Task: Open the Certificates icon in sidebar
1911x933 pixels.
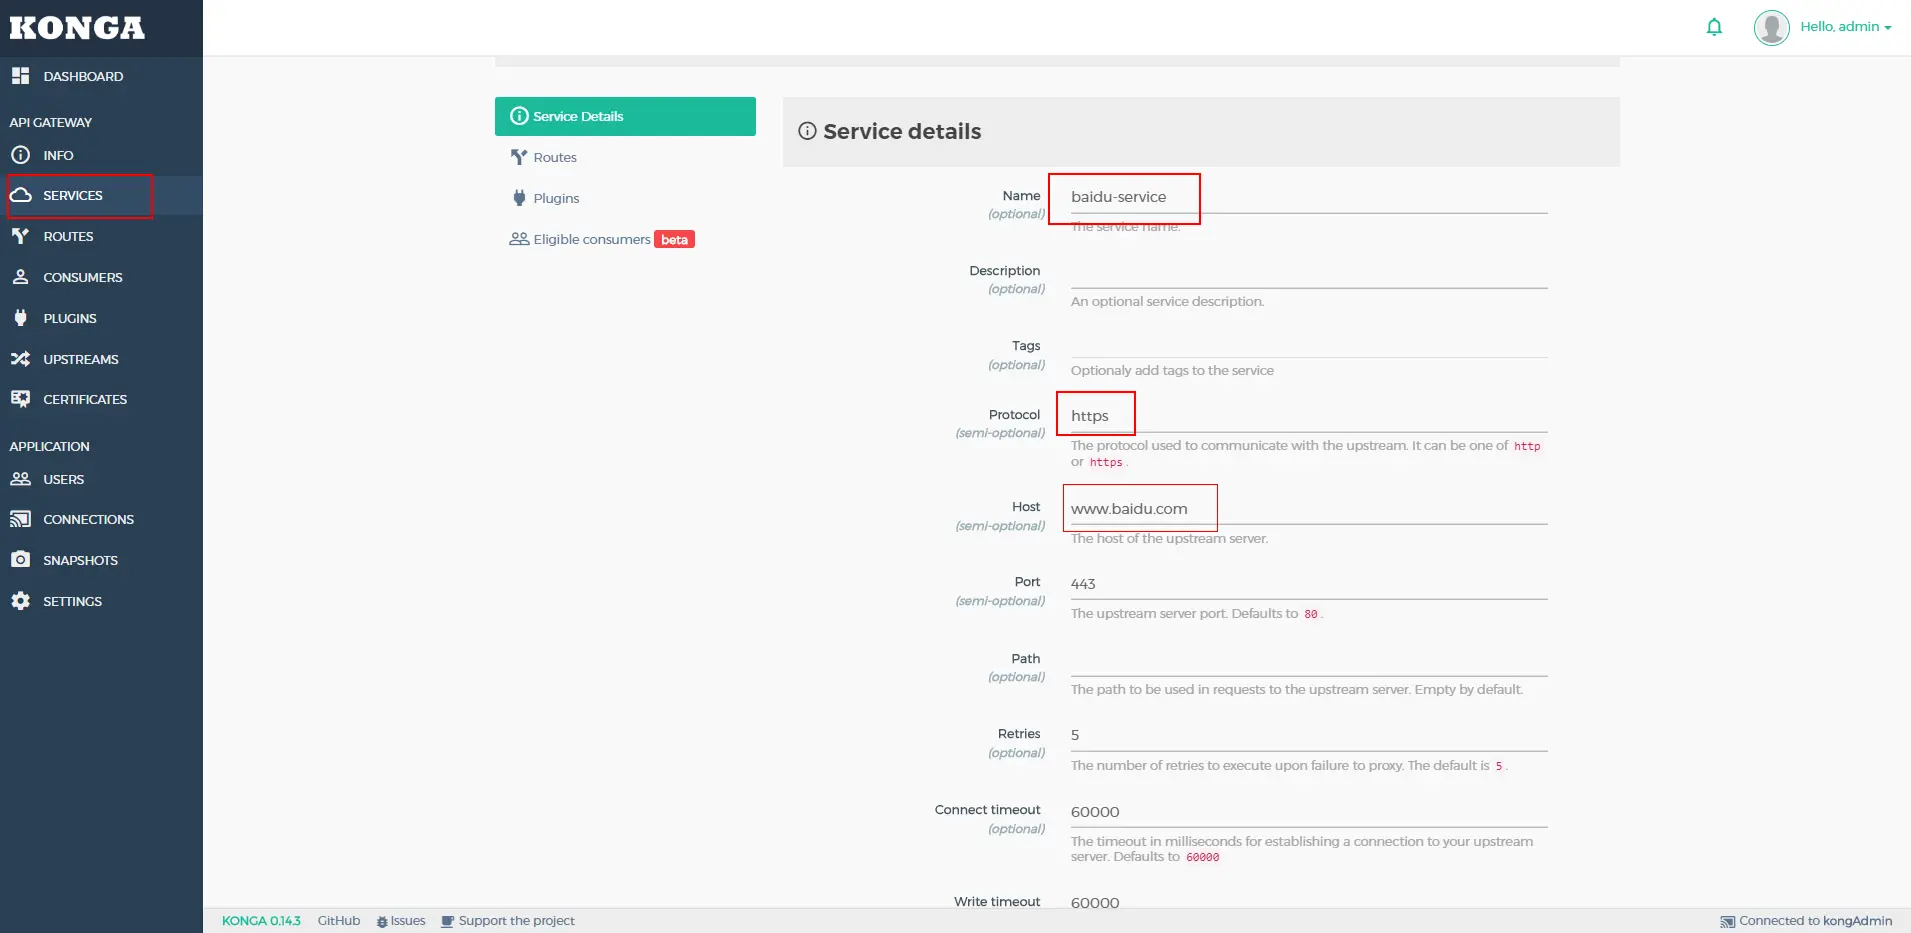Action: (x=20, y=399)
